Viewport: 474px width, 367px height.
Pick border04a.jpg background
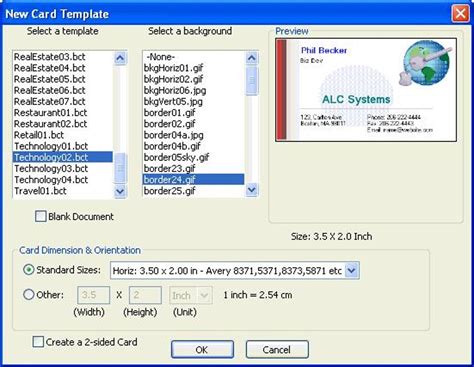193,135
